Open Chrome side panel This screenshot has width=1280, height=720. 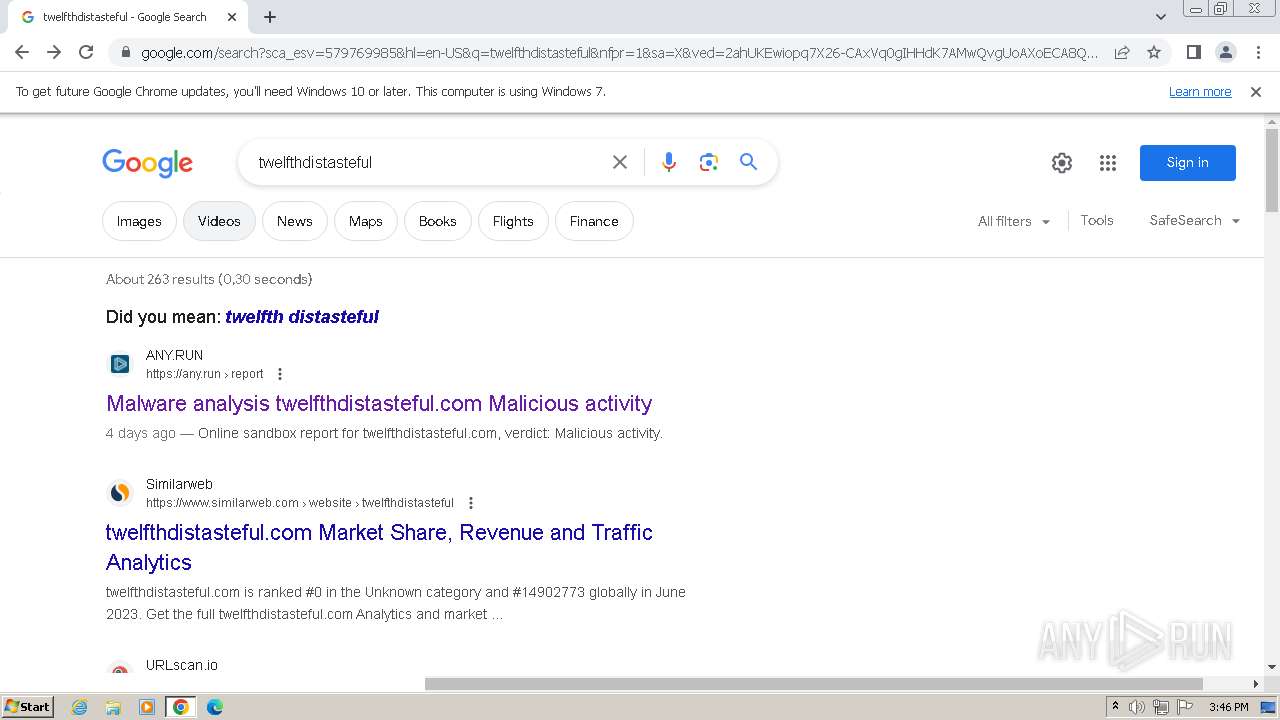pyautogui.click(x=1193, y=52)
